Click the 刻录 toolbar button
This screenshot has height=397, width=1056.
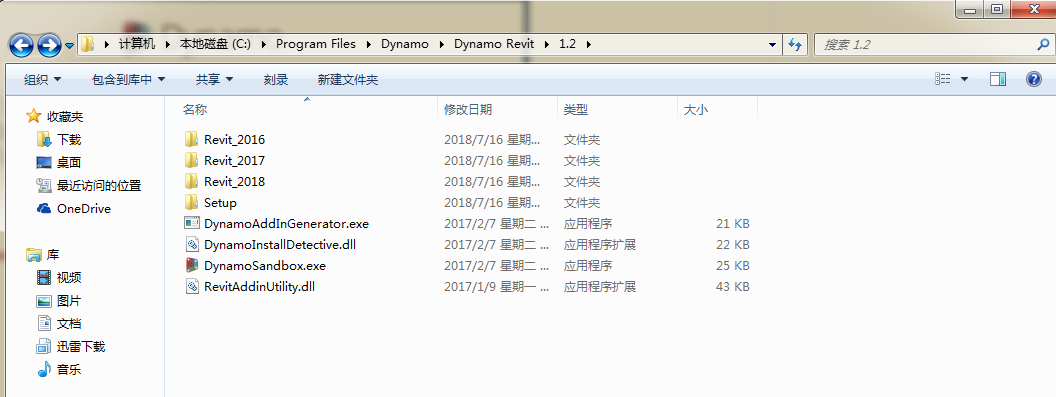click(276, 80)
